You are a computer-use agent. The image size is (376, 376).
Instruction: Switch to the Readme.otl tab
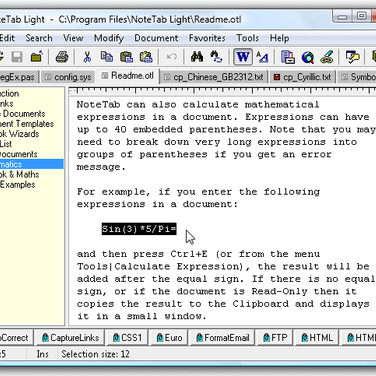click(128, 76)
